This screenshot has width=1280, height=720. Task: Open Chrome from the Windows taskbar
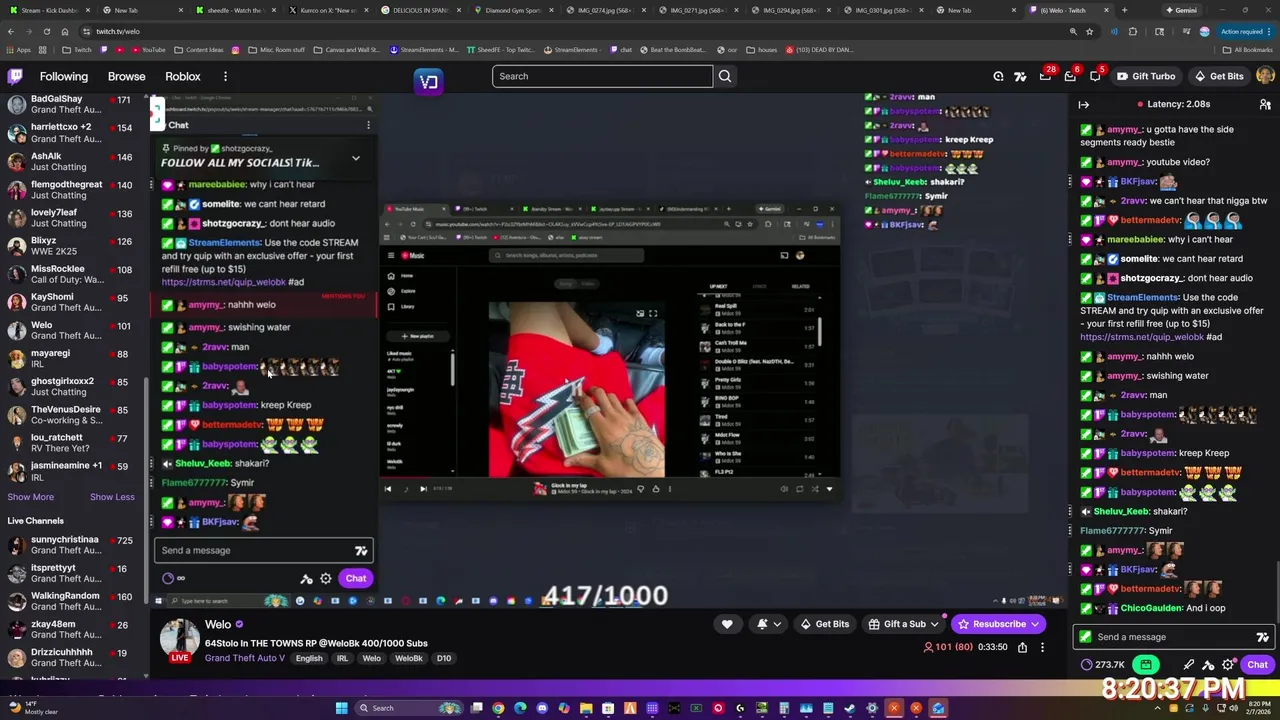tap(498, 708)
